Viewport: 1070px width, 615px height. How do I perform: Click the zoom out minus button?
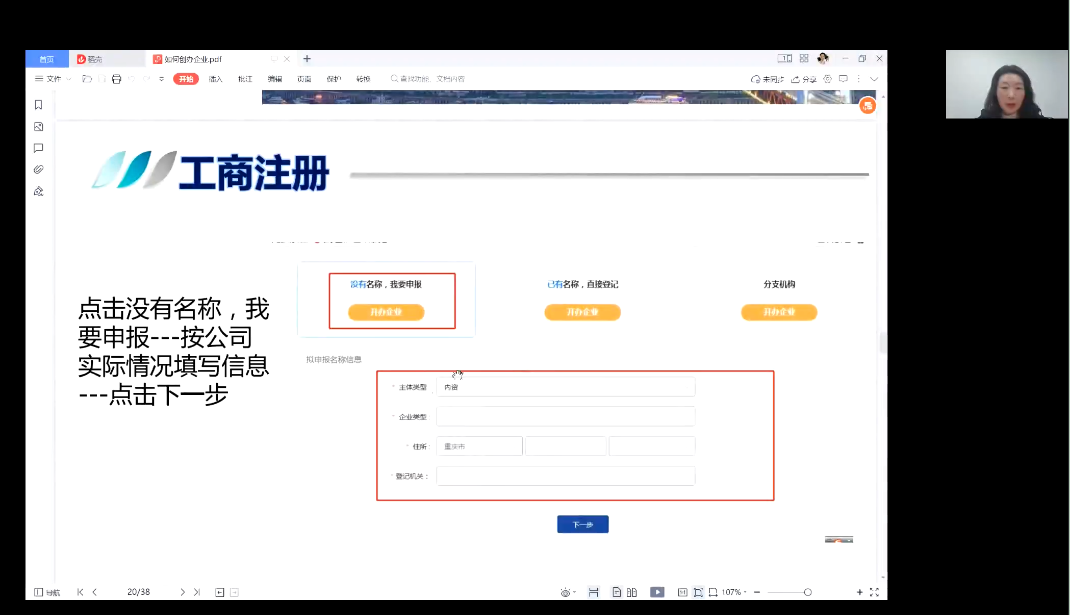point(757,592)
